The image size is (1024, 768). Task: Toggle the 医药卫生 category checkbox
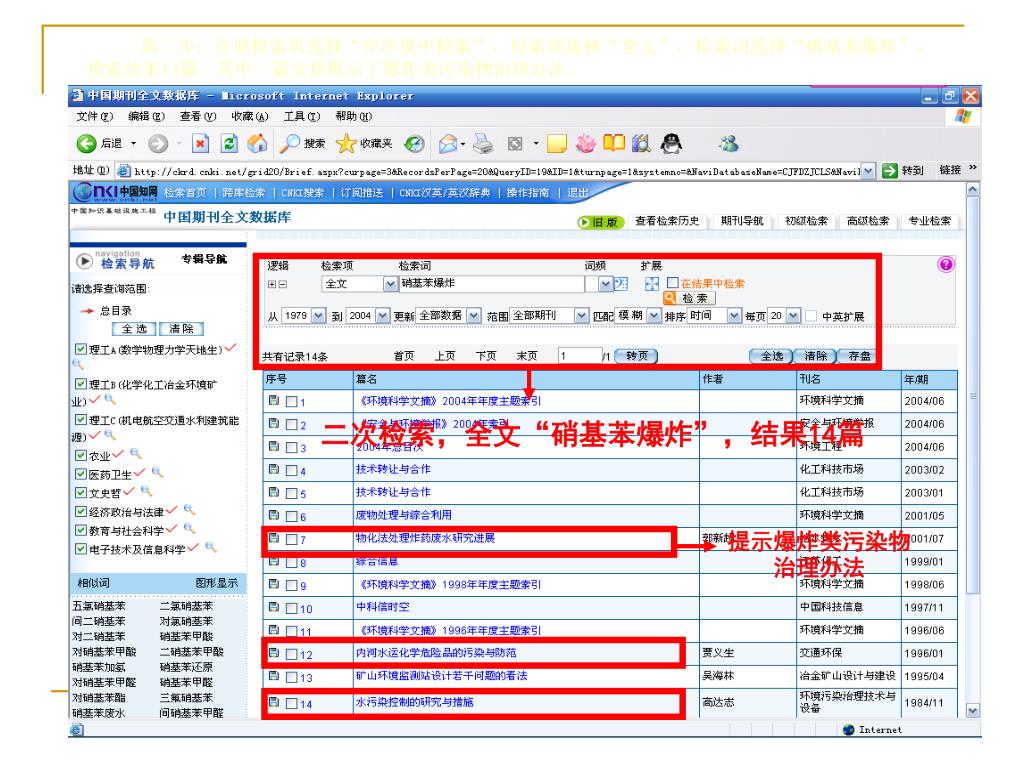point(81,473)
